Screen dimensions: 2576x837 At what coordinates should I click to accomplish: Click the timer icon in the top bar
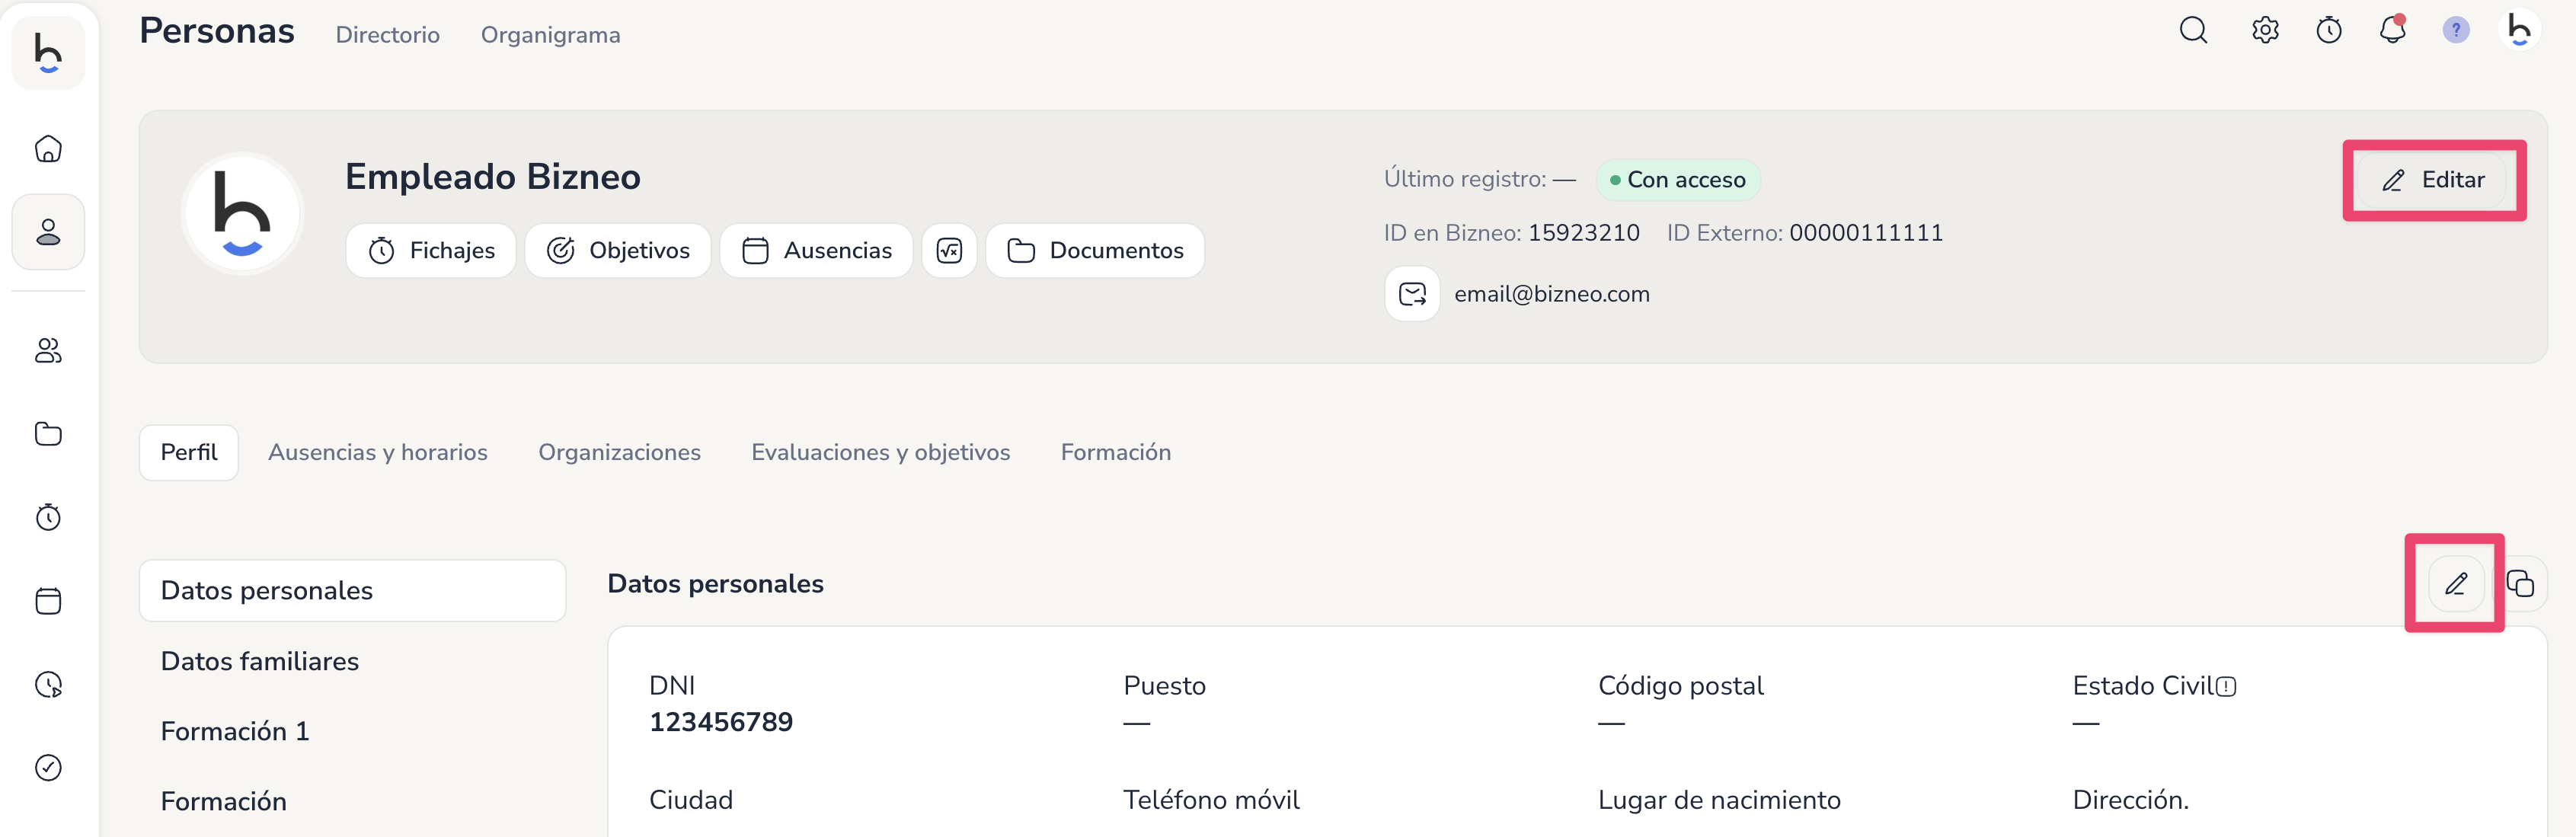(2329, 31)
